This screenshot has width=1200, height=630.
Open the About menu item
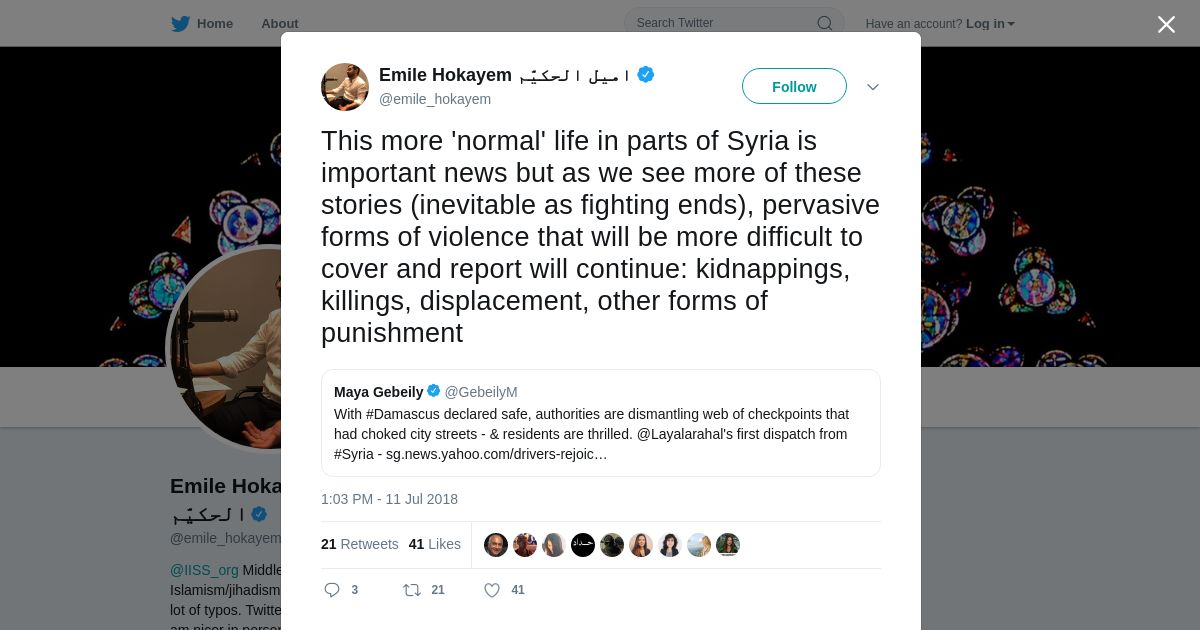(x=280, y=23)
